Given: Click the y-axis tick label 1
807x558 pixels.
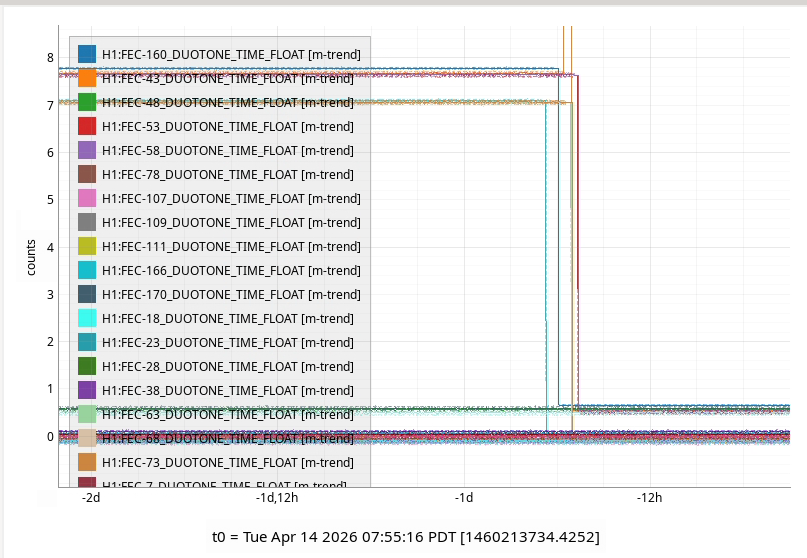Looking at the screenshot, I should pyautogui.click(x=50, y=389).
